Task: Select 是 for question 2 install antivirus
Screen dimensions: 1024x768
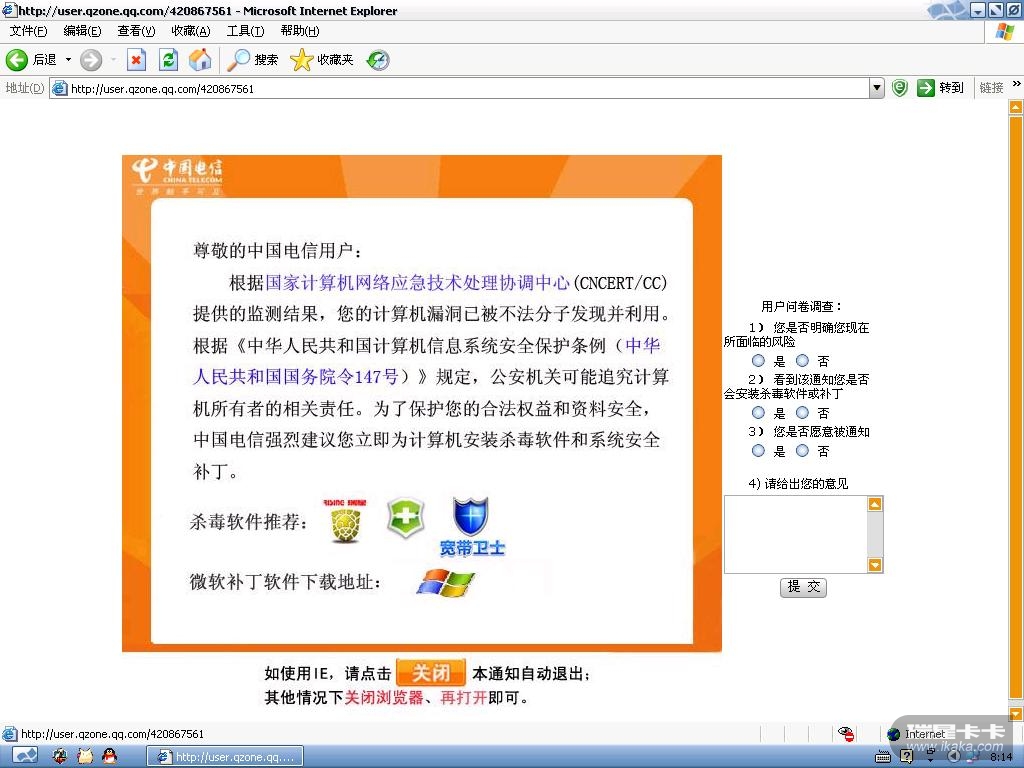Action: pos(758,413)
